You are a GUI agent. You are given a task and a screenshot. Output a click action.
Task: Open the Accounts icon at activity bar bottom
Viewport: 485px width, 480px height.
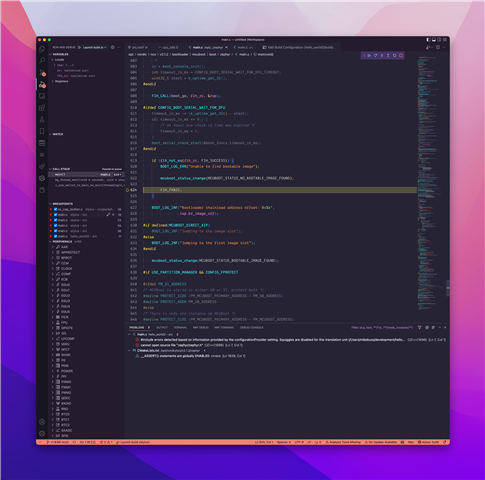pyautogui.click(x=42, y=422)
